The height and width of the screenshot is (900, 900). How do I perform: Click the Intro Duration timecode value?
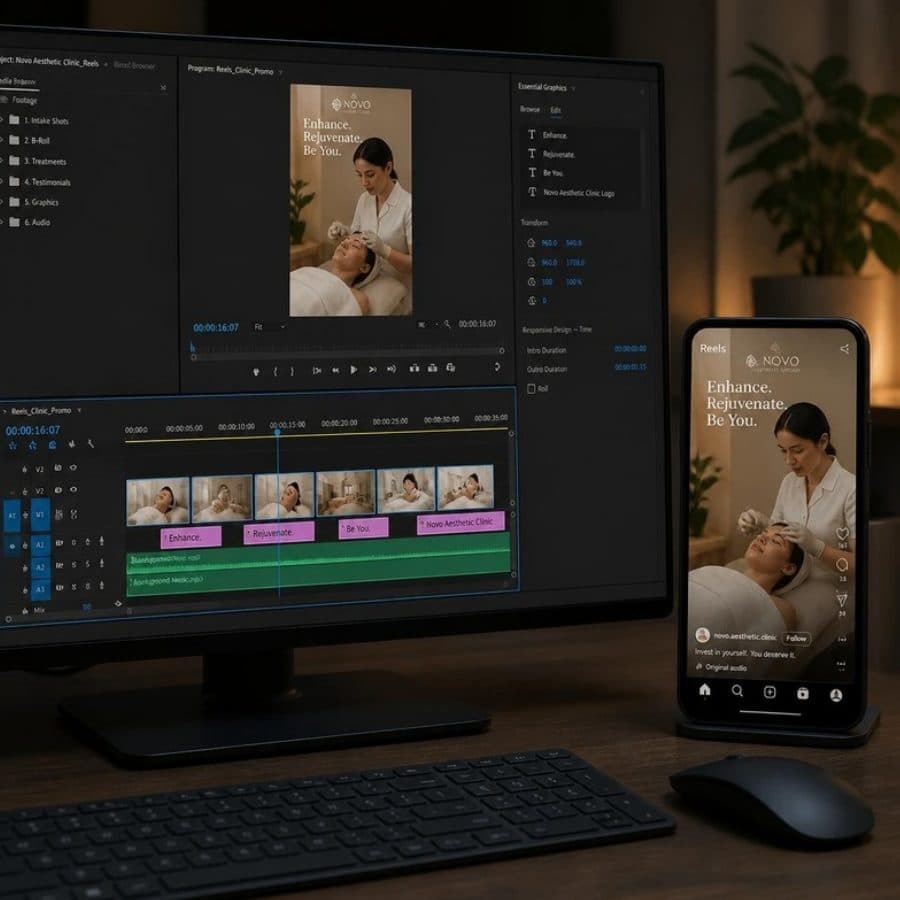tap(630, 349)
